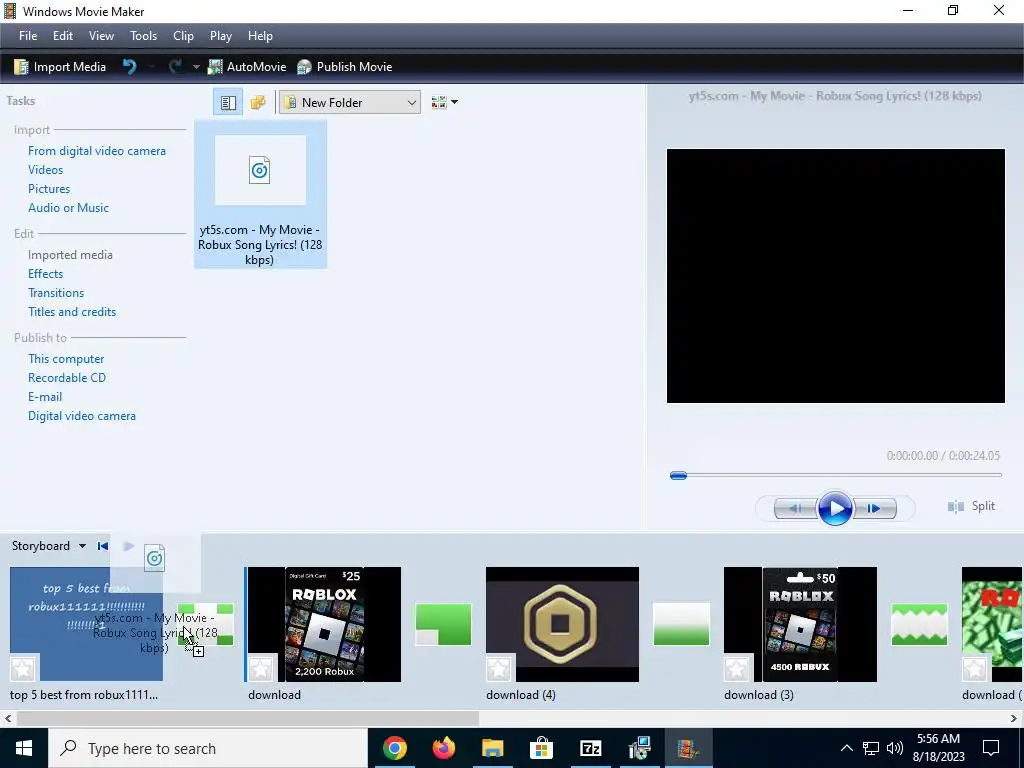Toggle the Tasks pane view icon
The width and height of the screenshot is (1024, 768).
(228, 103)
